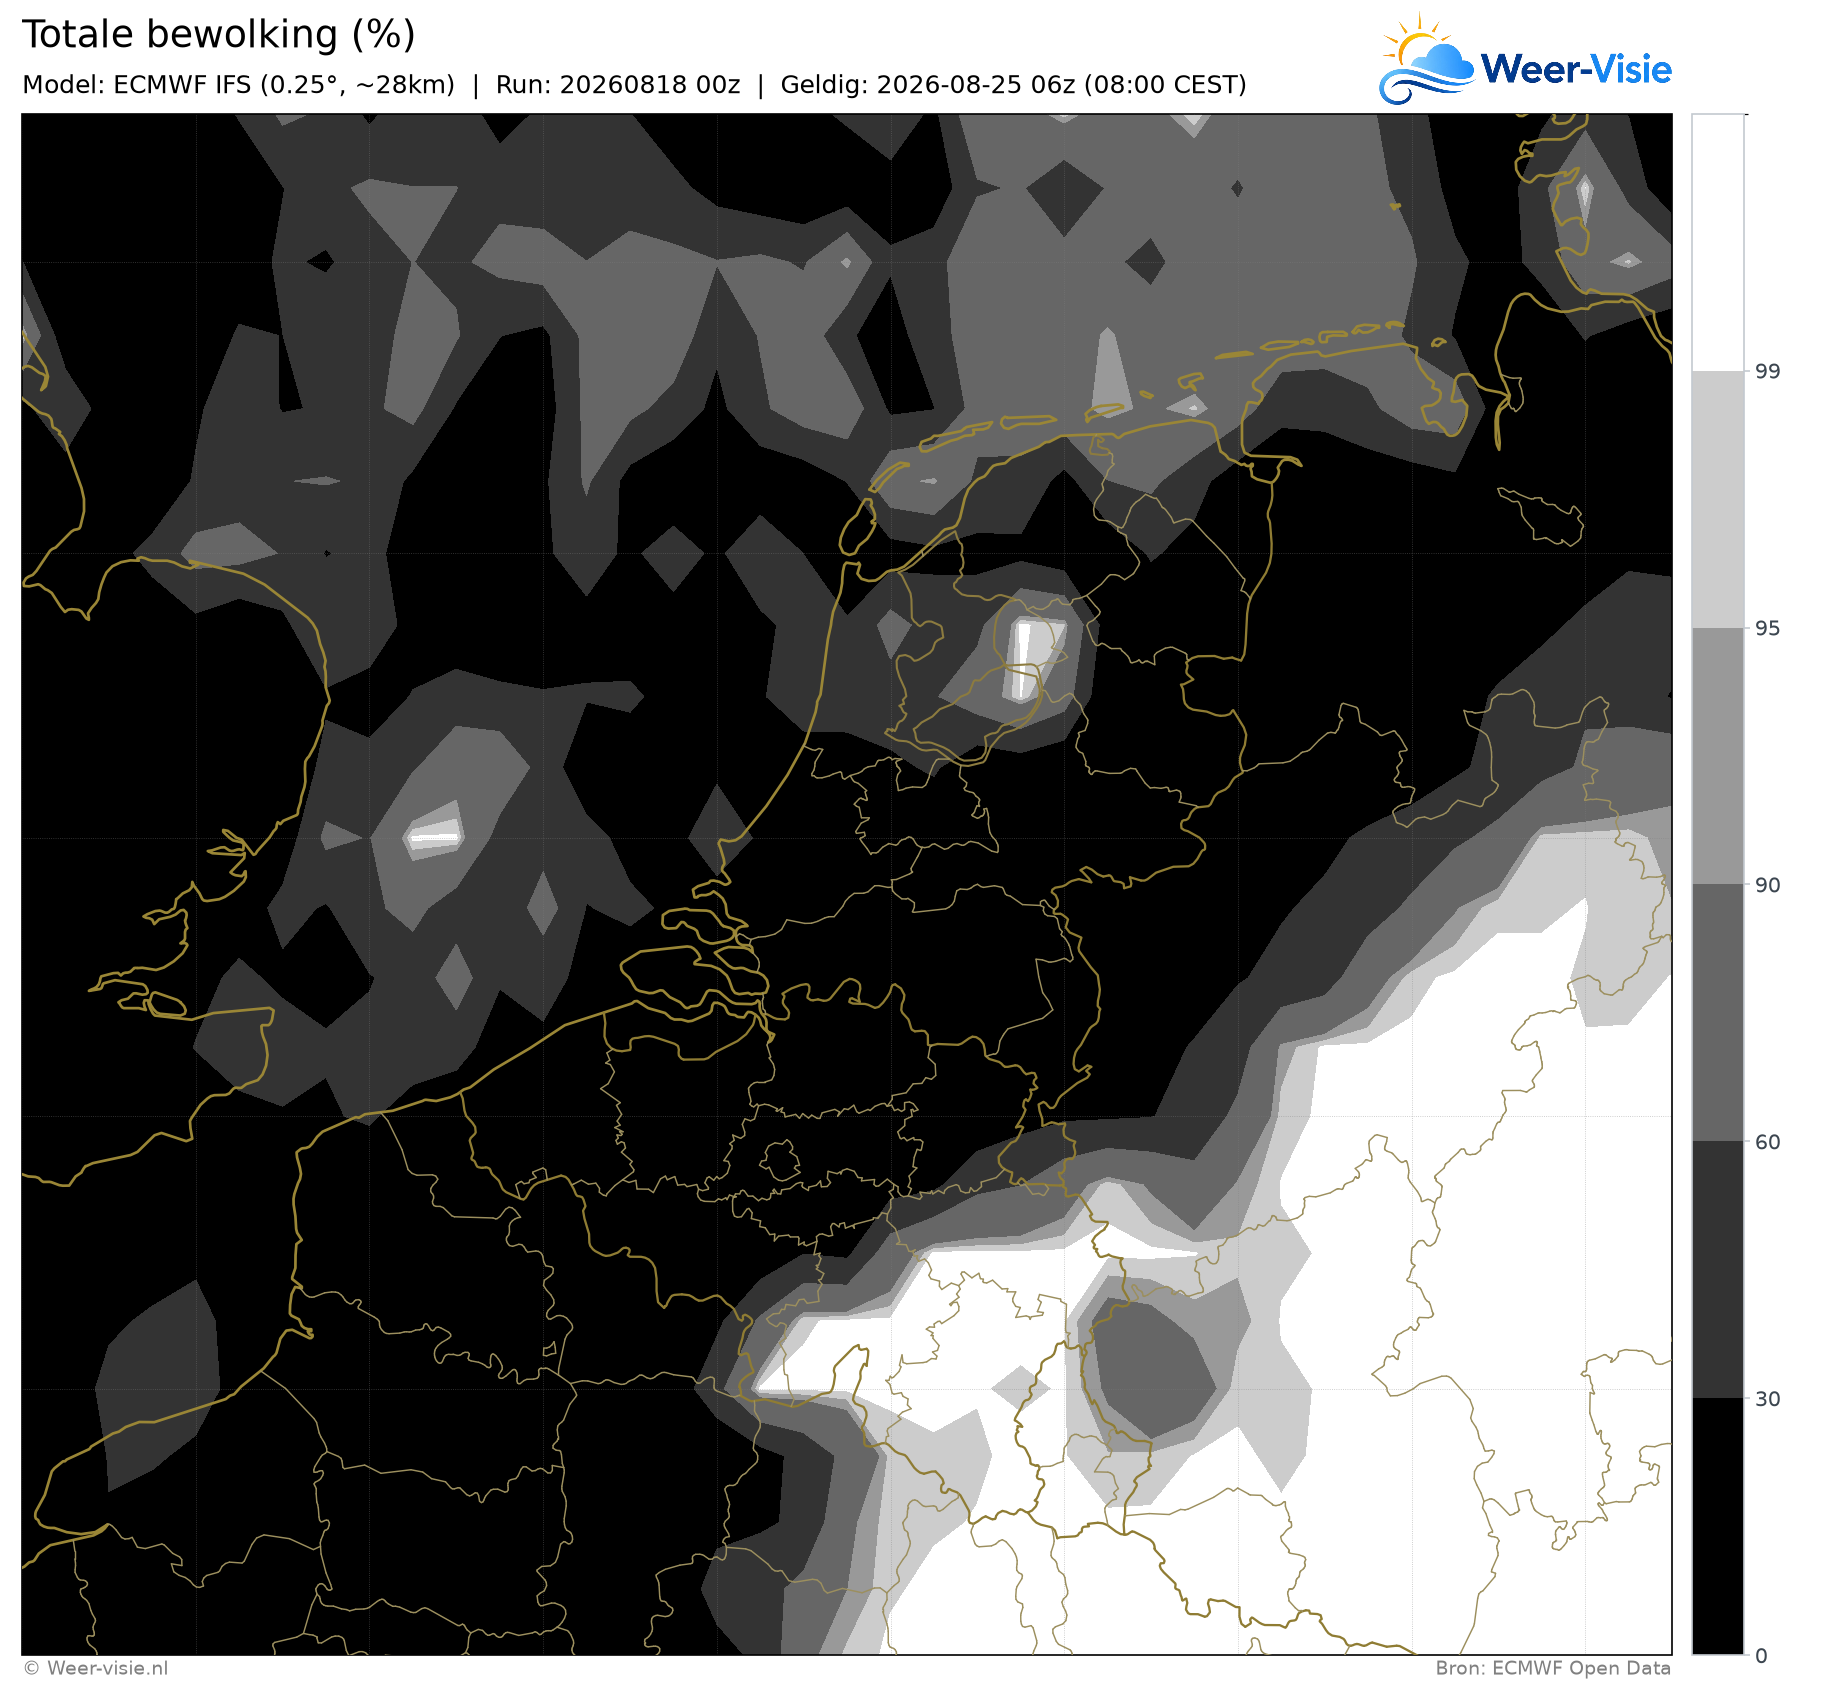
Task: Click the 'Totale bewolking (%)' title
Action: pyautogui.click(x=219, y=35)
